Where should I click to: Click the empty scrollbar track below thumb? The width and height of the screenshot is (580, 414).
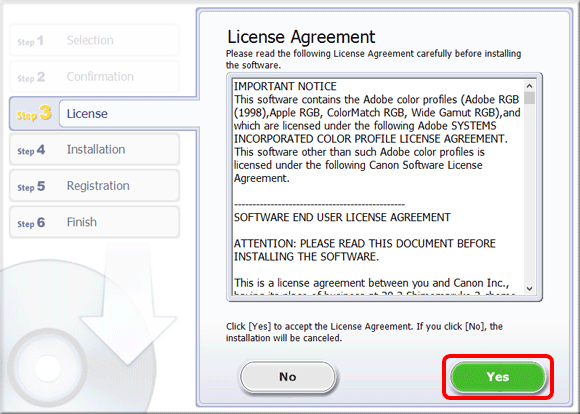pos(529,194)
